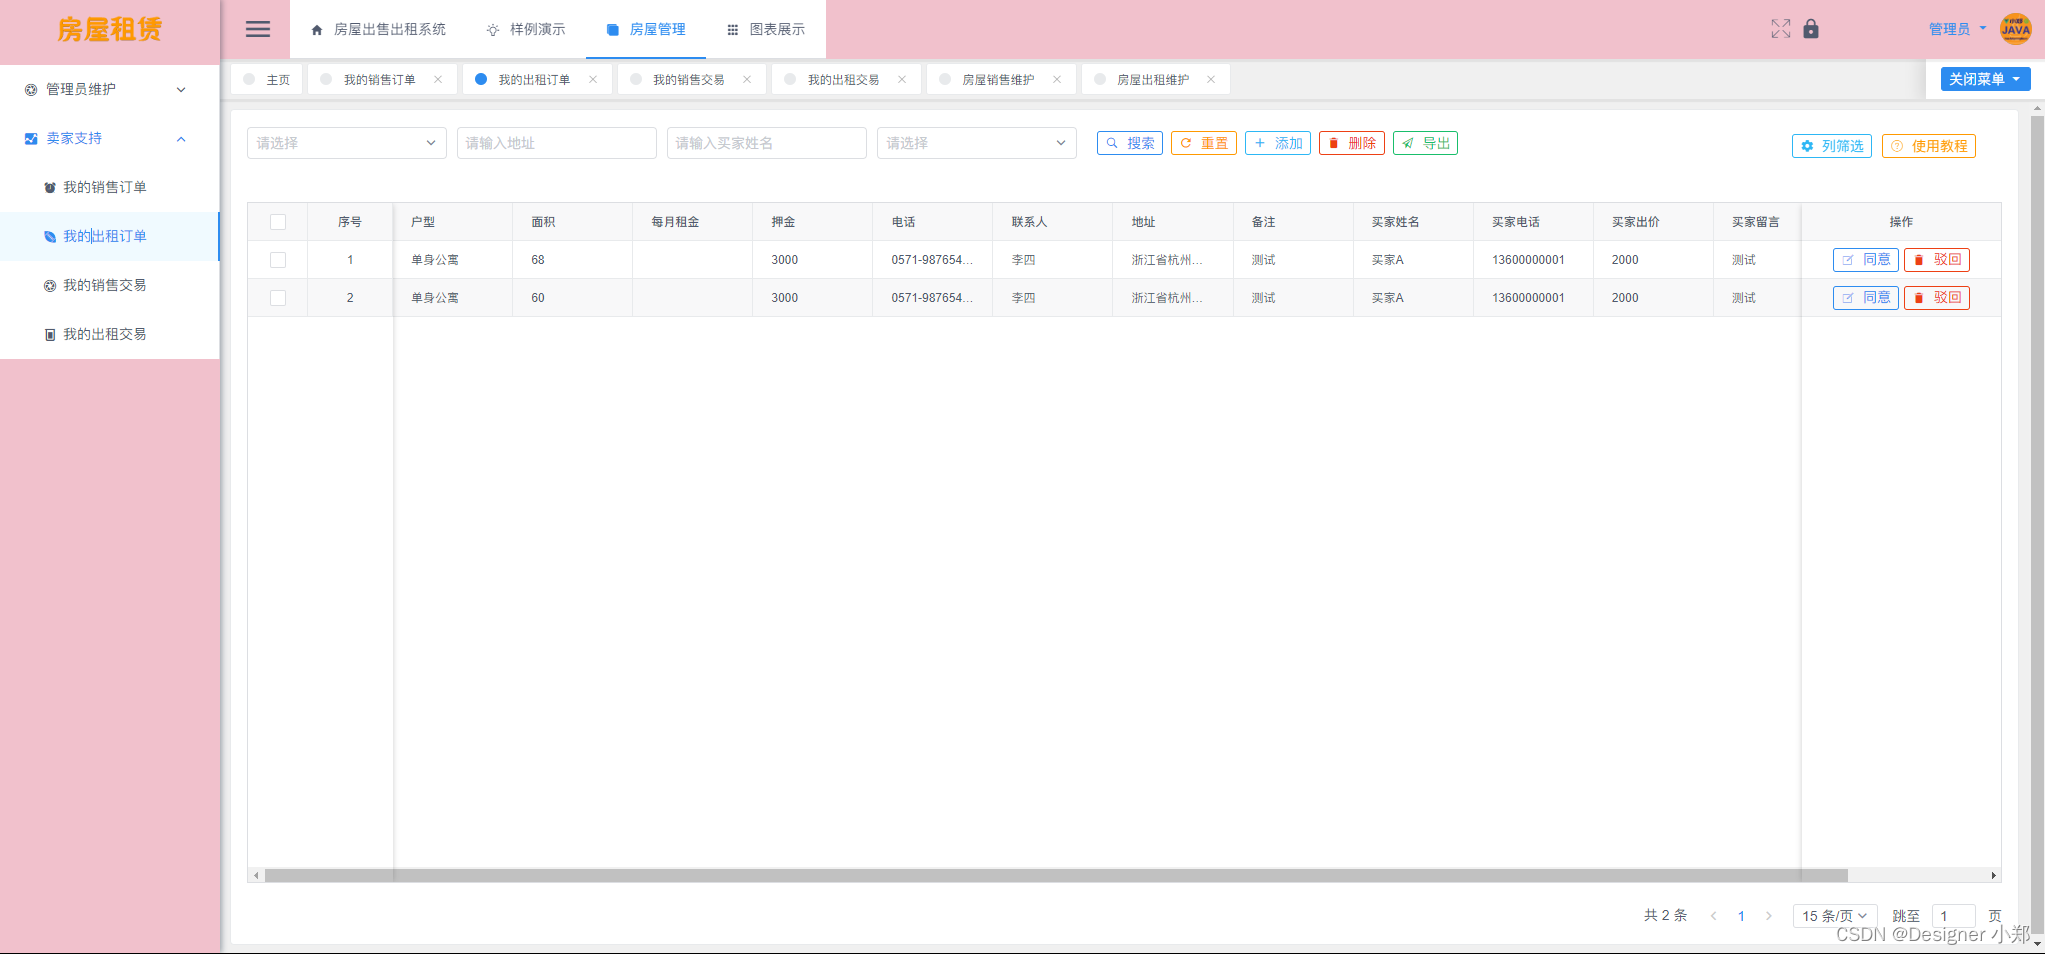Open 列筛选 column filter
The image size is (2045, 954).
1832,146
